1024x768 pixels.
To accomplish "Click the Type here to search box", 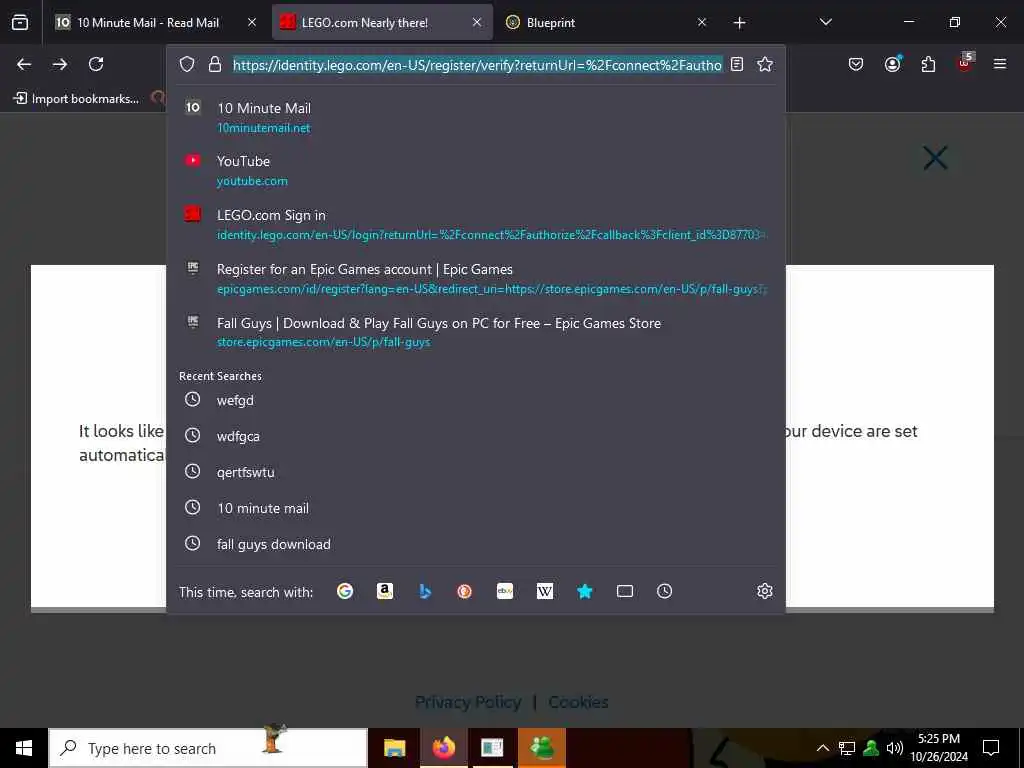I will click(x=208, y=748).
